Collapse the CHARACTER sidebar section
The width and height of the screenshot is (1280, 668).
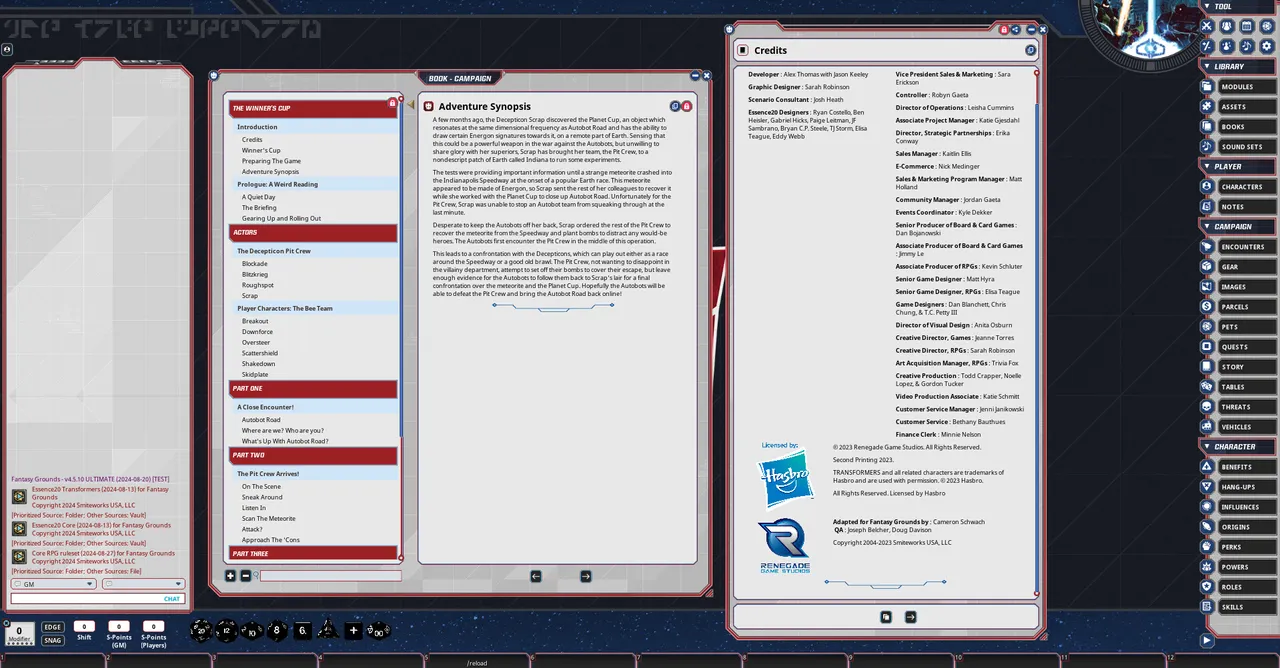coord(1237,446)
